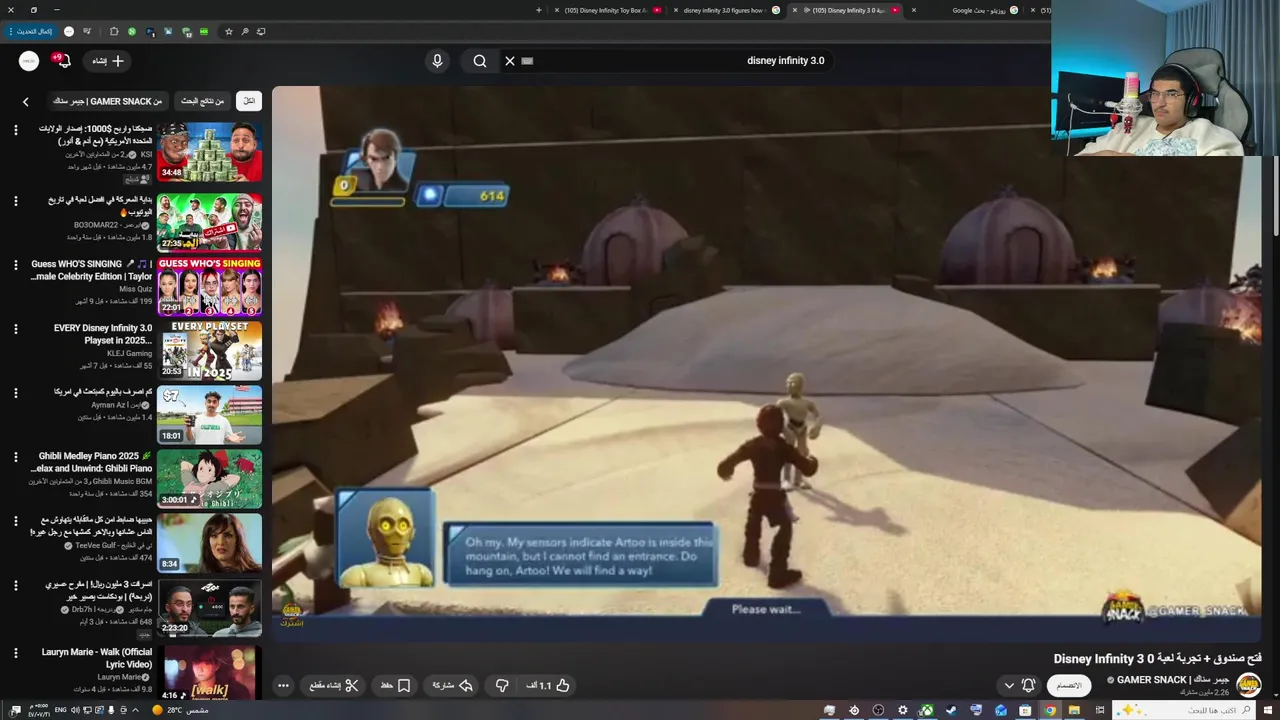Open more actions ellipsis under the video
This screenshot has height=720, width=1280.
284,686
